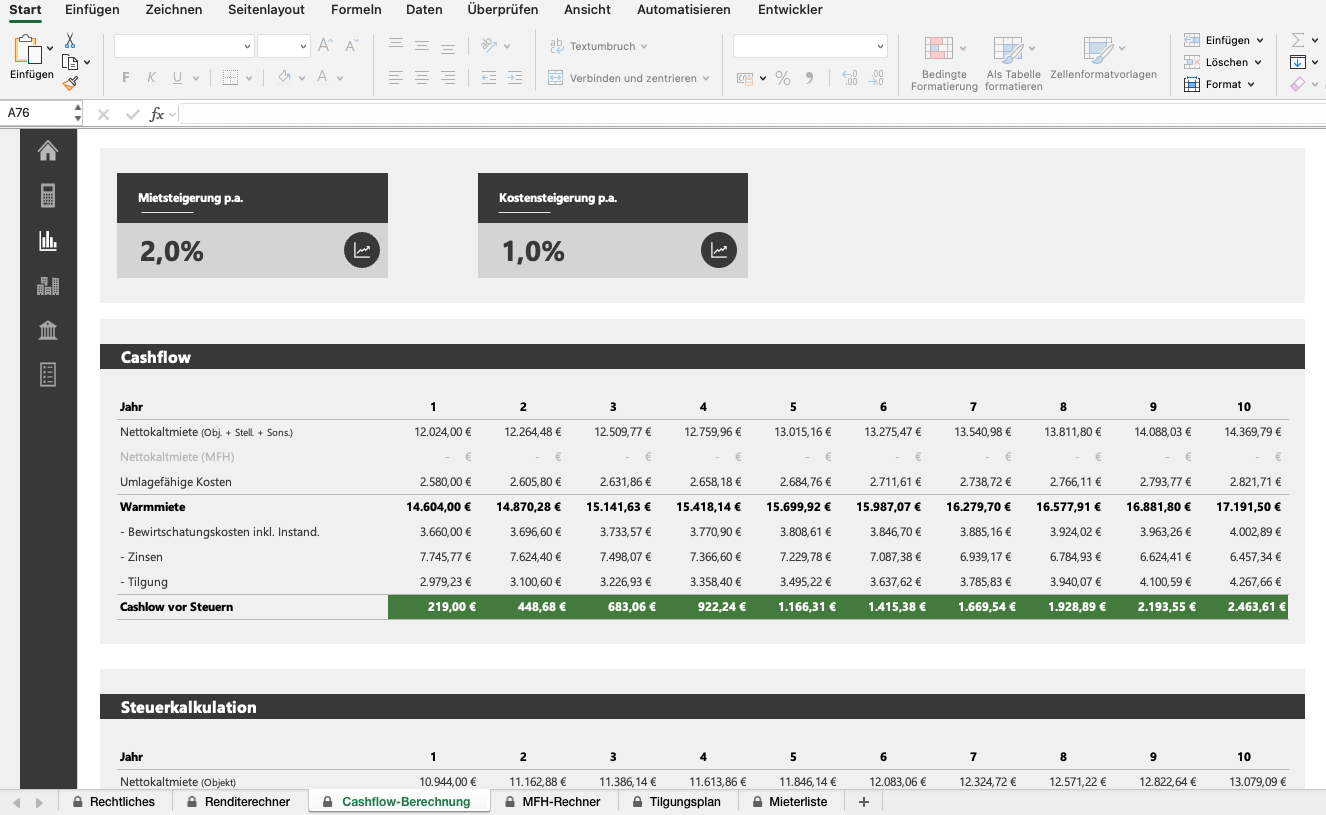Open the number format combo box
The width and height of the screenshot is (1326, 815).
pyautogui.click(x=810, y=45)
